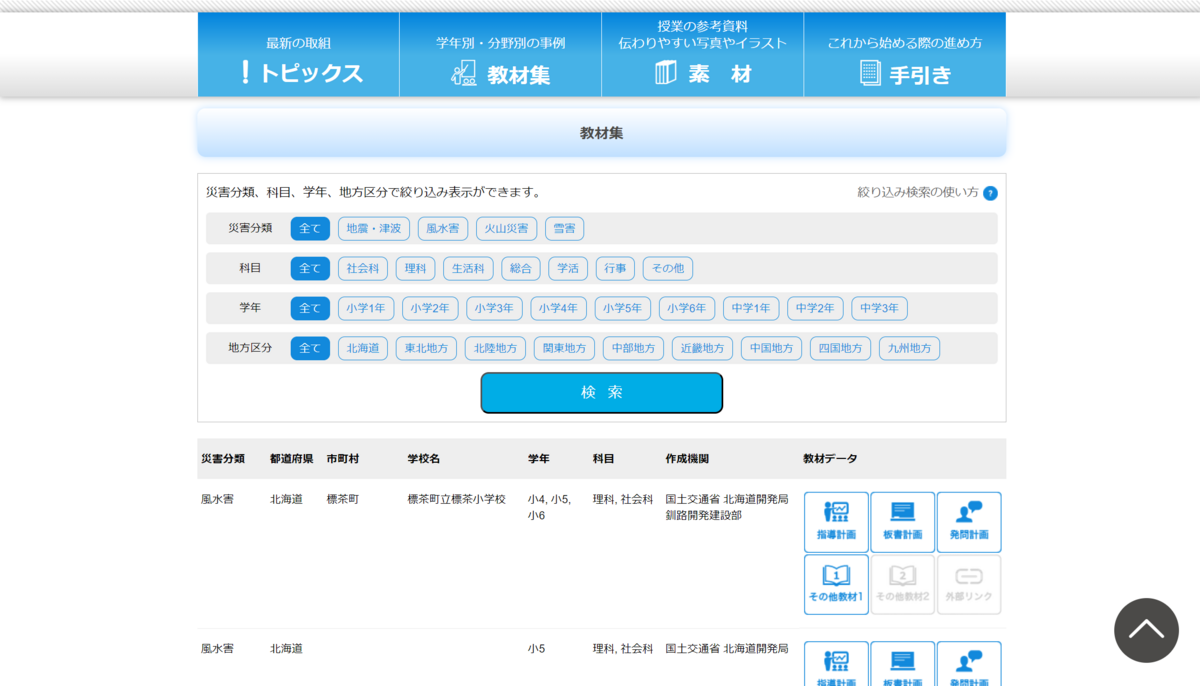Filter by 雪害 disaster type
This screenshot has width=1200, height=686.
pyautogui.click(x=564, y=228)
